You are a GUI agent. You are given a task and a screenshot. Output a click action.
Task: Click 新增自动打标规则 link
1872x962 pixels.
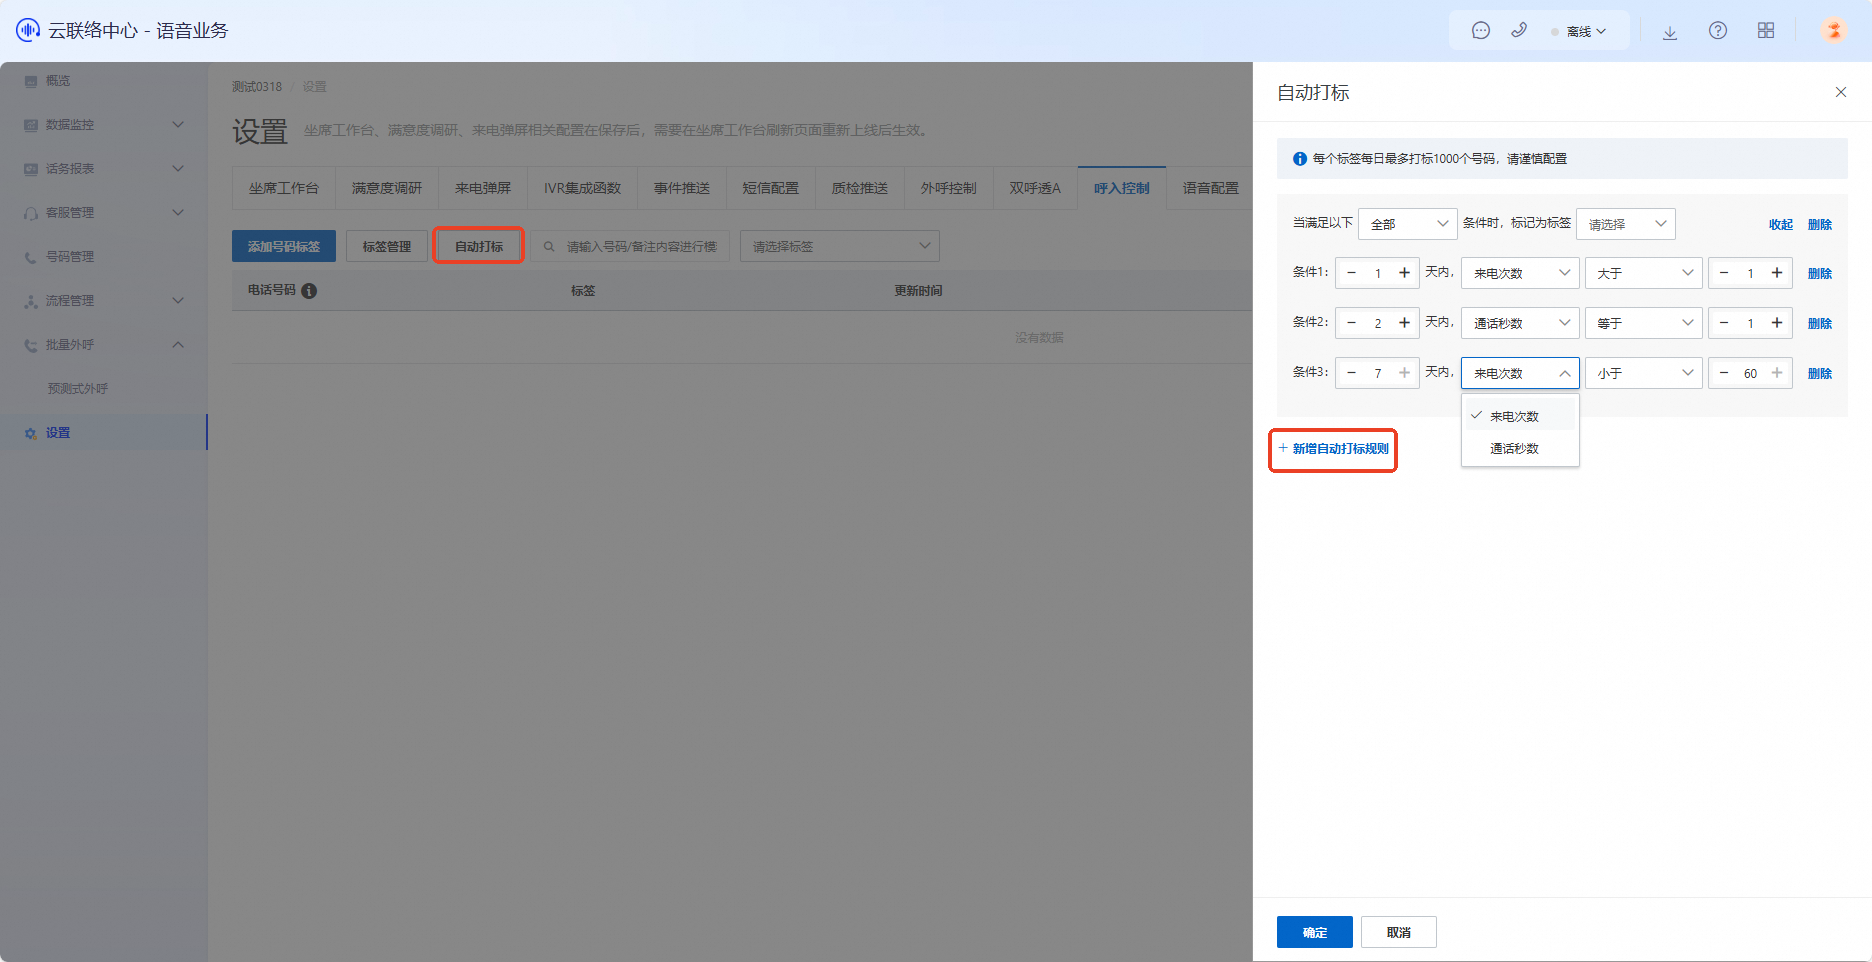1334,449
